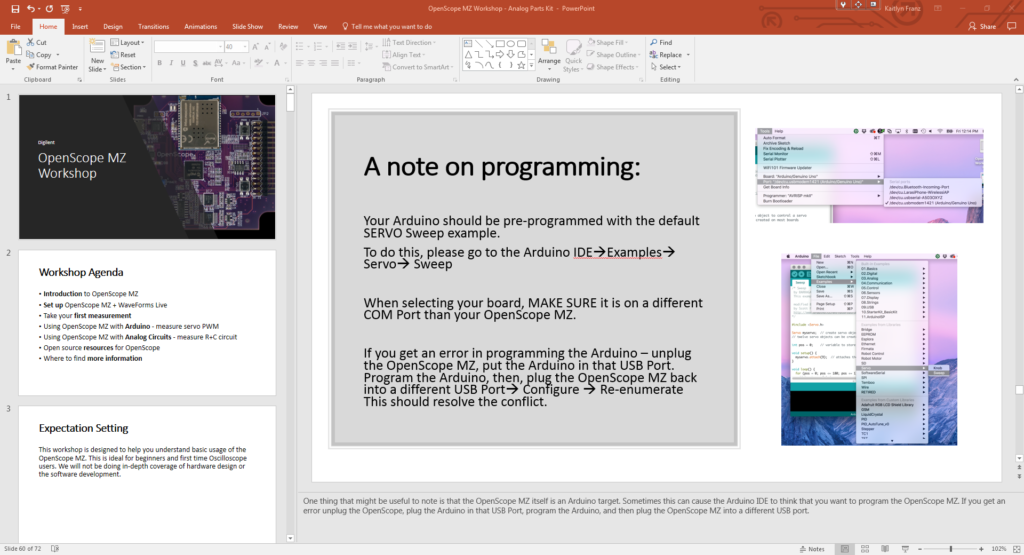Viewport: 1024px width, 555px height.
Task: Toggle Notes pane in status bar
Action: point(812,549)
